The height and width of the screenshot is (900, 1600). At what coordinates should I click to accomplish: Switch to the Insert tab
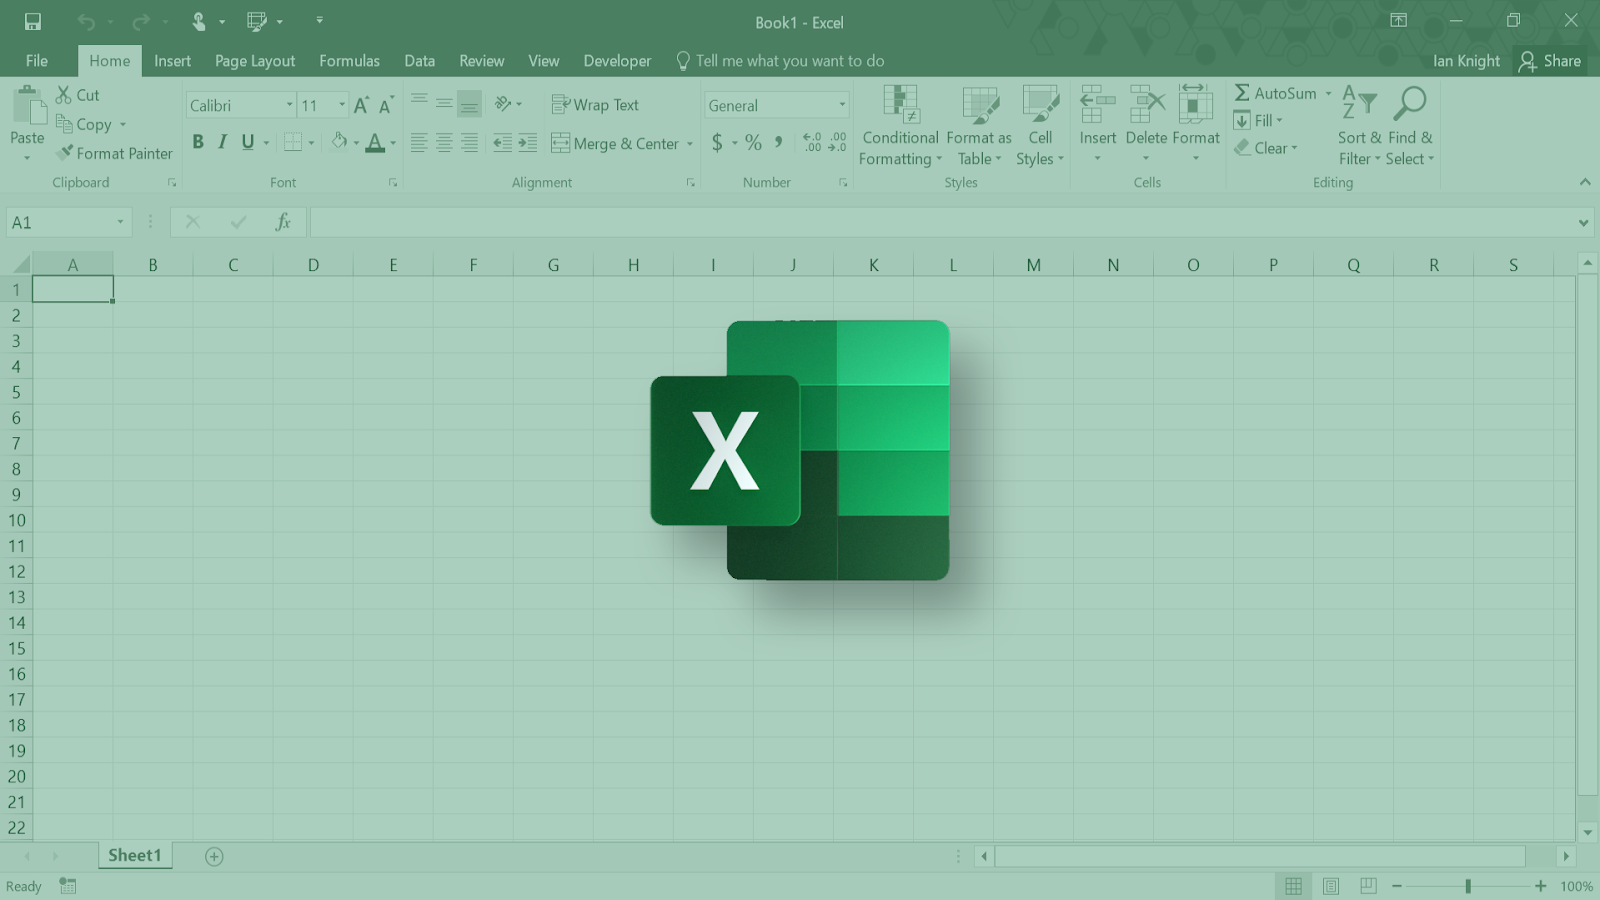point(172,61)
